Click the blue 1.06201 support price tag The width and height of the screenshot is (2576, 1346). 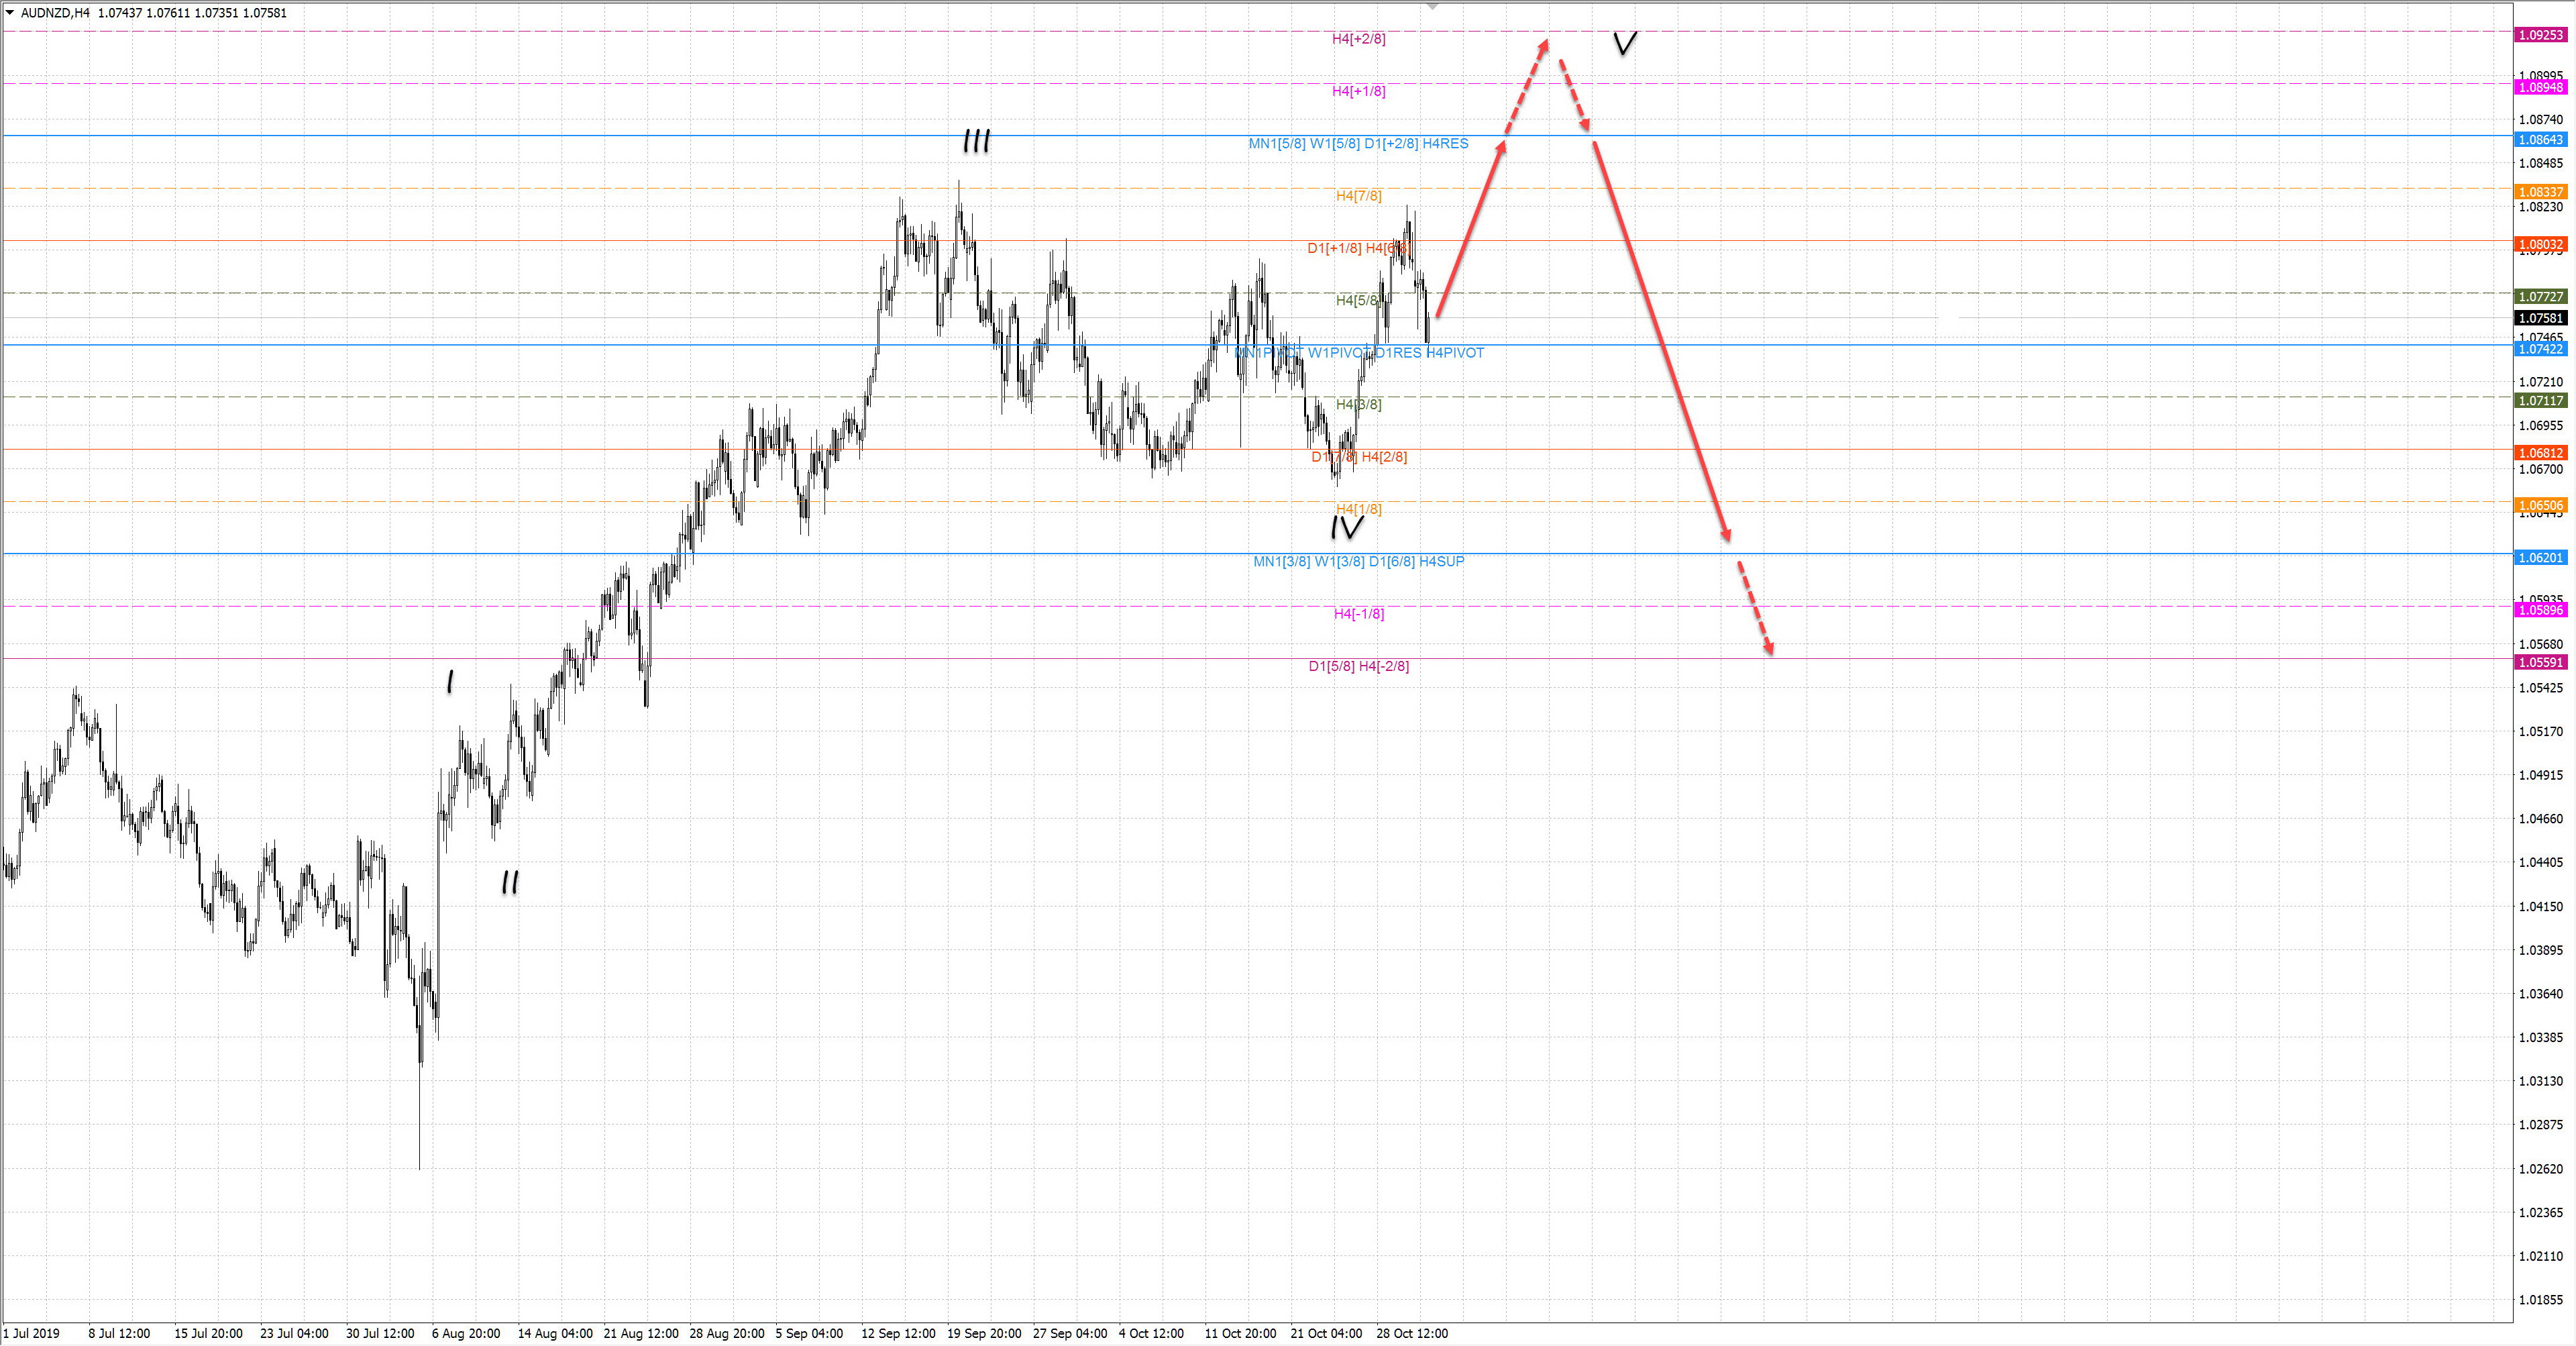point(2540,558)
